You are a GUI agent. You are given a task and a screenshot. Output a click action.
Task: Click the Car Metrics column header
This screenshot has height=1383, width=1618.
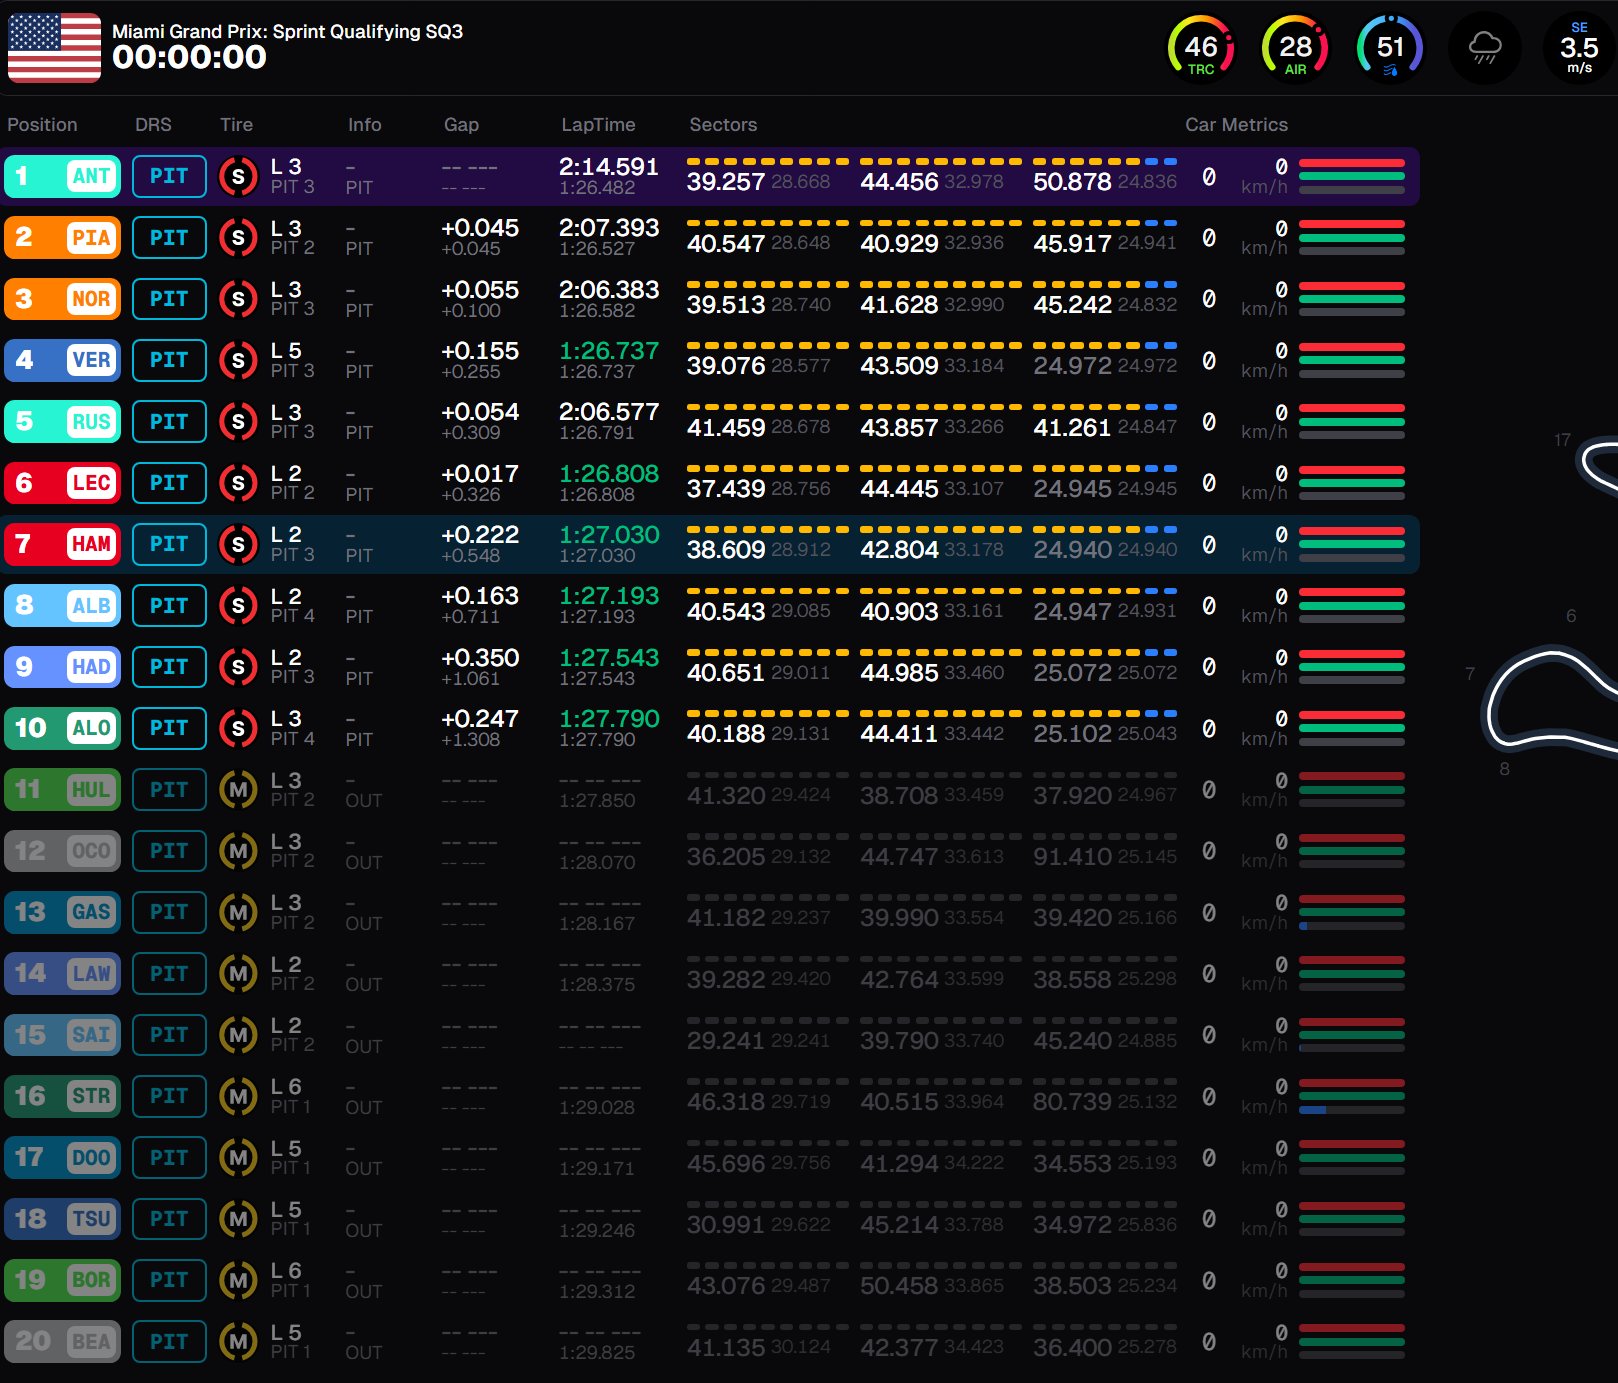[x=1236, y=125]
